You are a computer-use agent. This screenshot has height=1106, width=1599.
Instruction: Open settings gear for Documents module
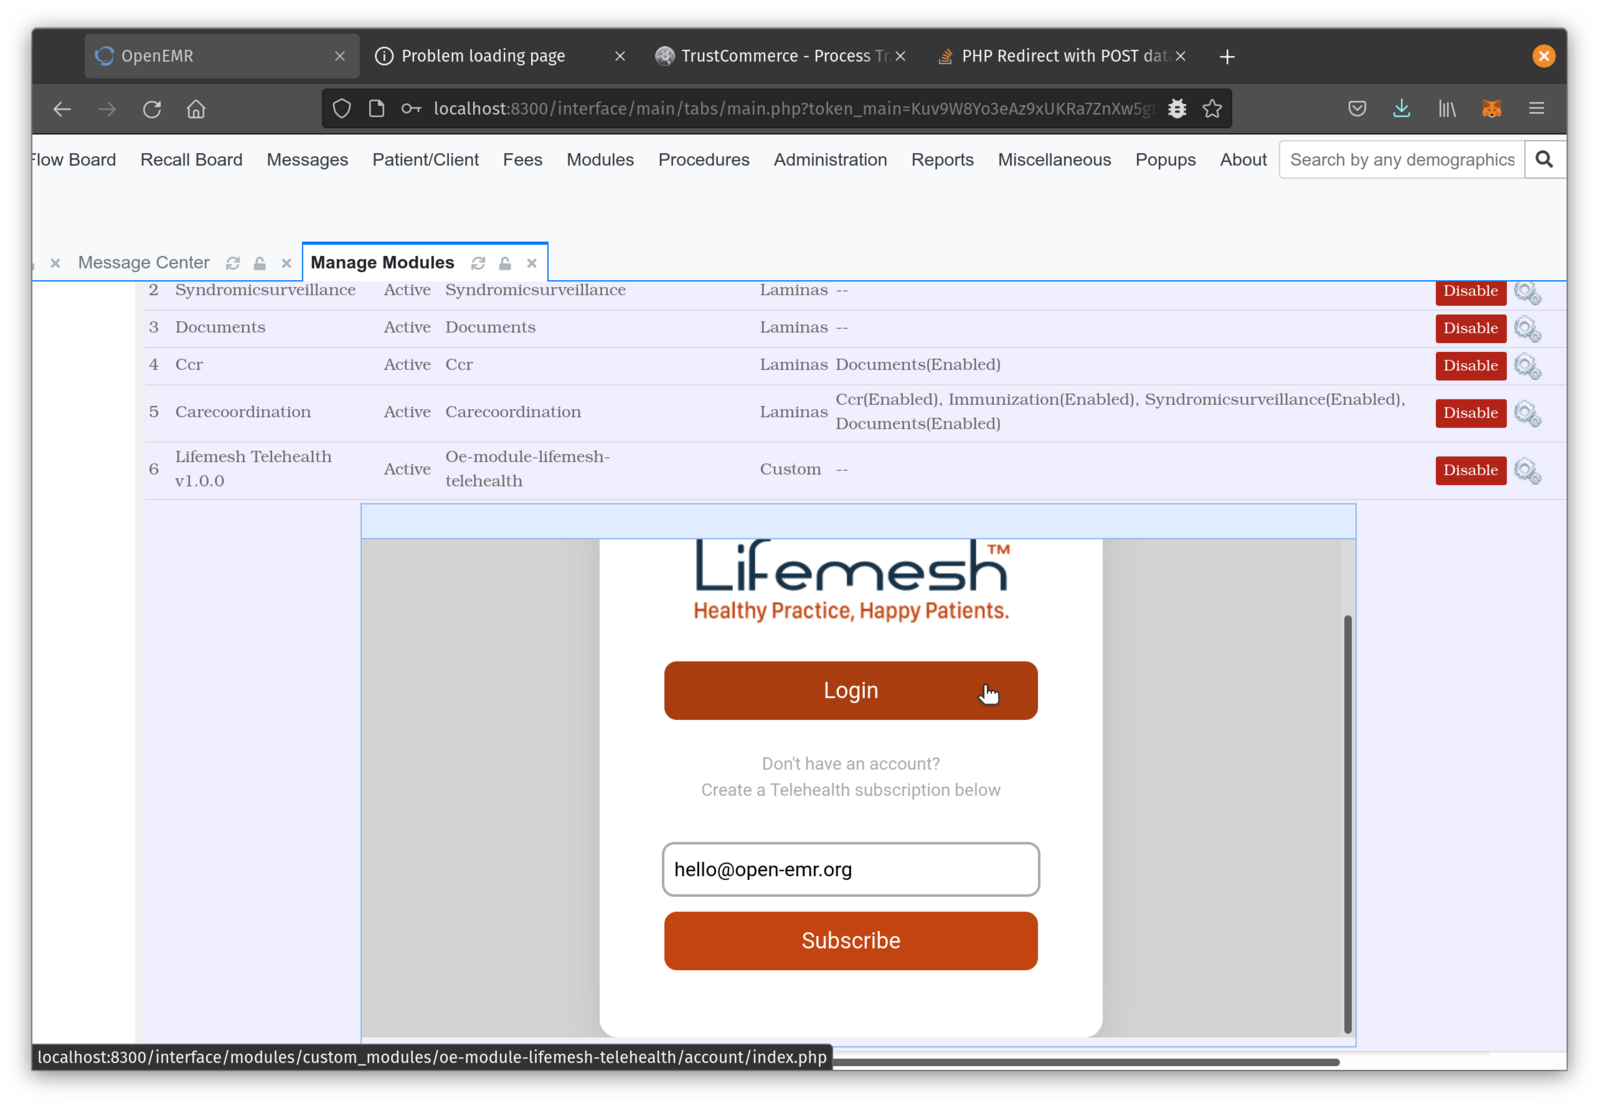pyautogui.click(x=1527, y=329)
